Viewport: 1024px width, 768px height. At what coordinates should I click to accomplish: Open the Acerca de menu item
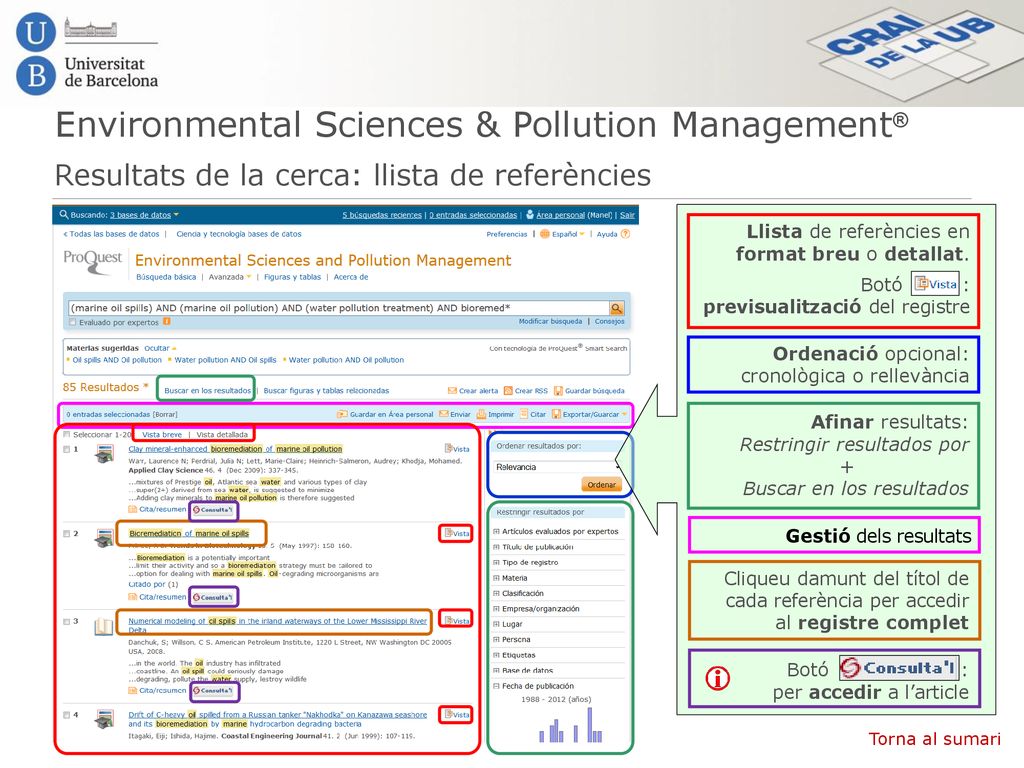351,277
